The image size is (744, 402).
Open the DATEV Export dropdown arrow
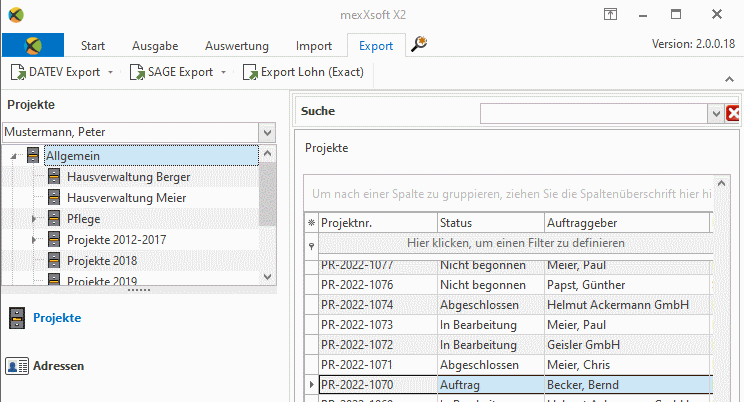111,72
